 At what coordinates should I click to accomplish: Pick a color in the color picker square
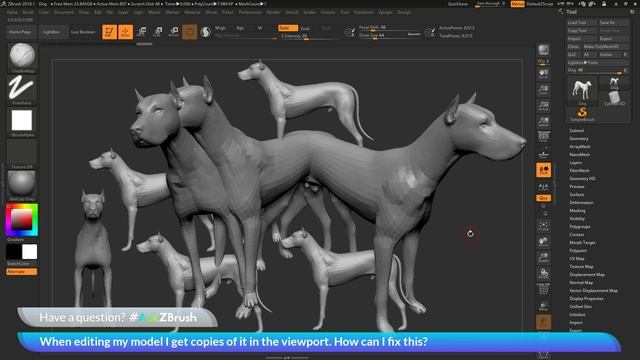click(x=21, y=220)
